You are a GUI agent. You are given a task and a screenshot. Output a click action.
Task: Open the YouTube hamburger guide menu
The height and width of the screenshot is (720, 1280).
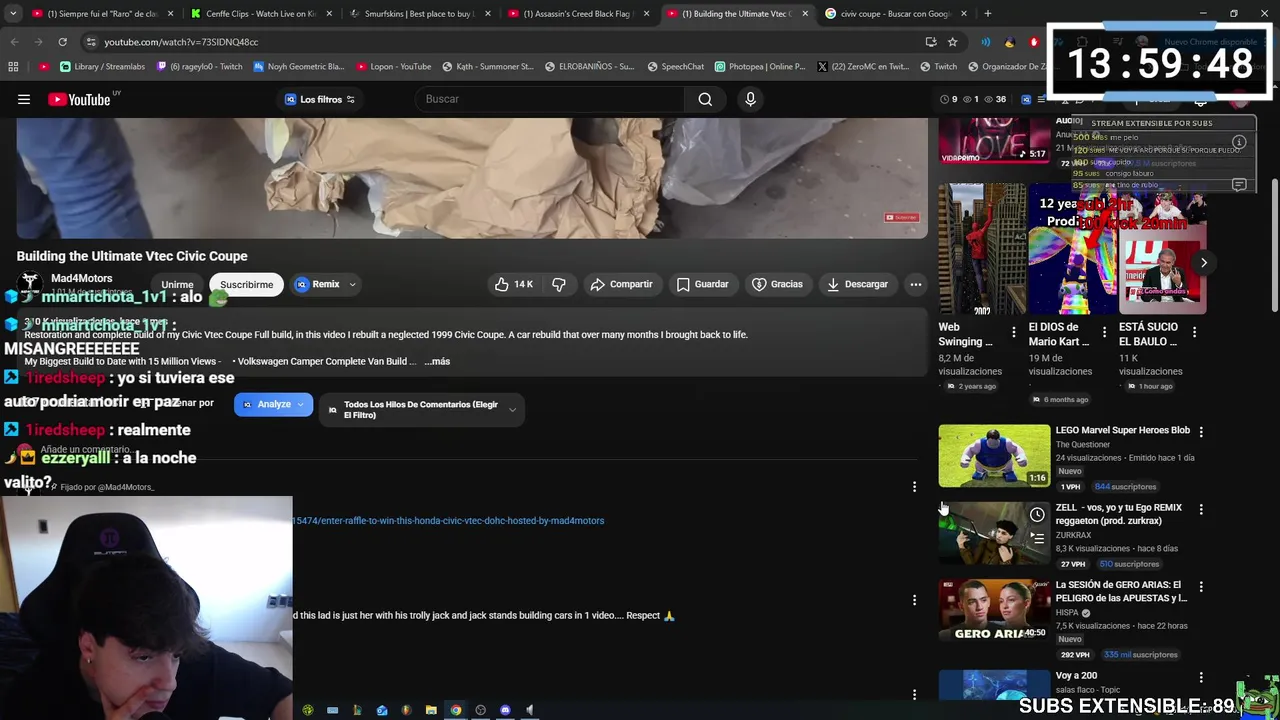[x=24, y=99]
